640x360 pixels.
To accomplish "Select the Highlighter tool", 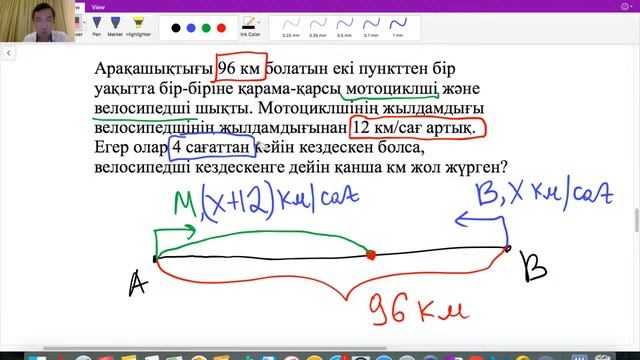I will pos(138,26).
